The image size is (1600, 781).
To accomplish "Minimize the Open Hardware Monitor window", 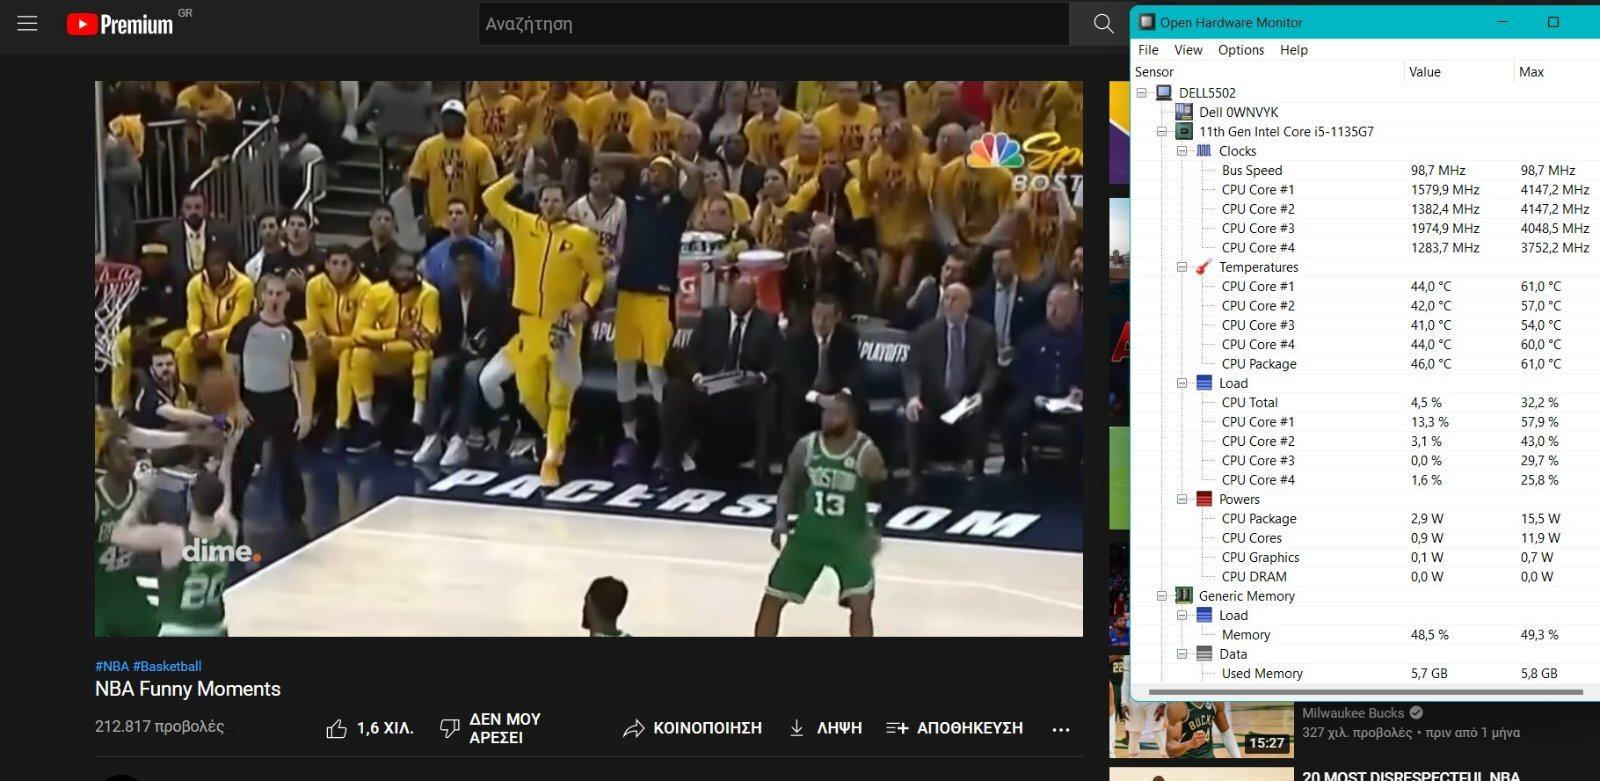I will point(1503,22).
